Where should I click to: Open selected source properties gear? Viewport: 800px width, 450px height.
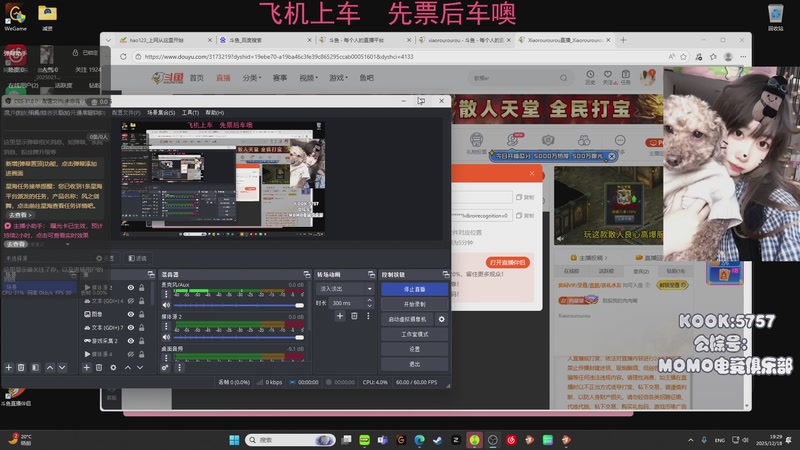[x=113, y=367]
